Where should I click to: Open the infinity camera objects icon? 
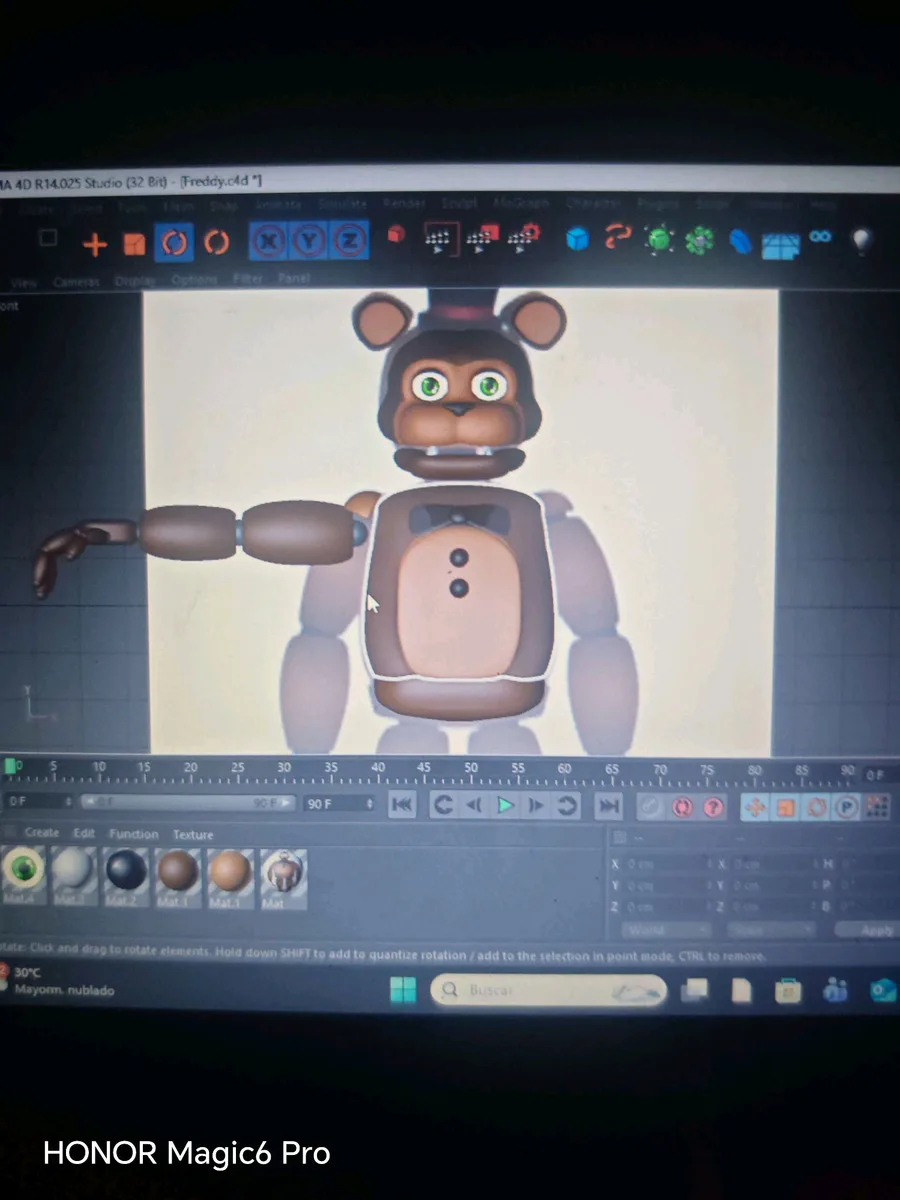pyautogui.click(x=821, y=237)
